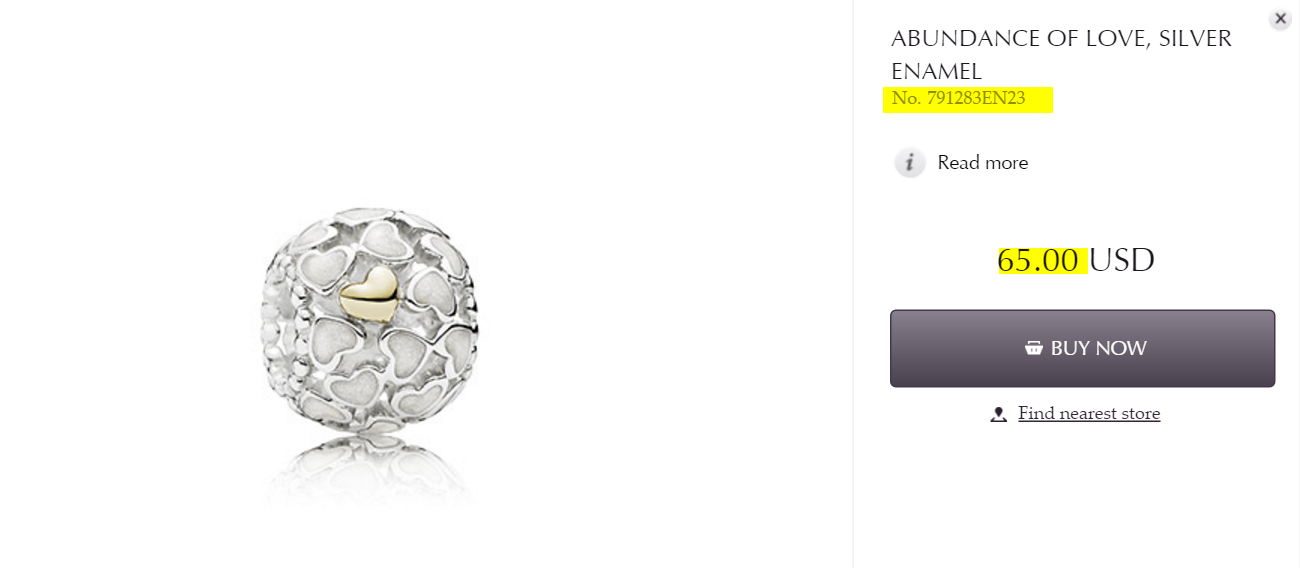Click the word SILVER in the product title
Image resolution: width=1300 pixels, height=568 pixels.
pos(1195,39)
